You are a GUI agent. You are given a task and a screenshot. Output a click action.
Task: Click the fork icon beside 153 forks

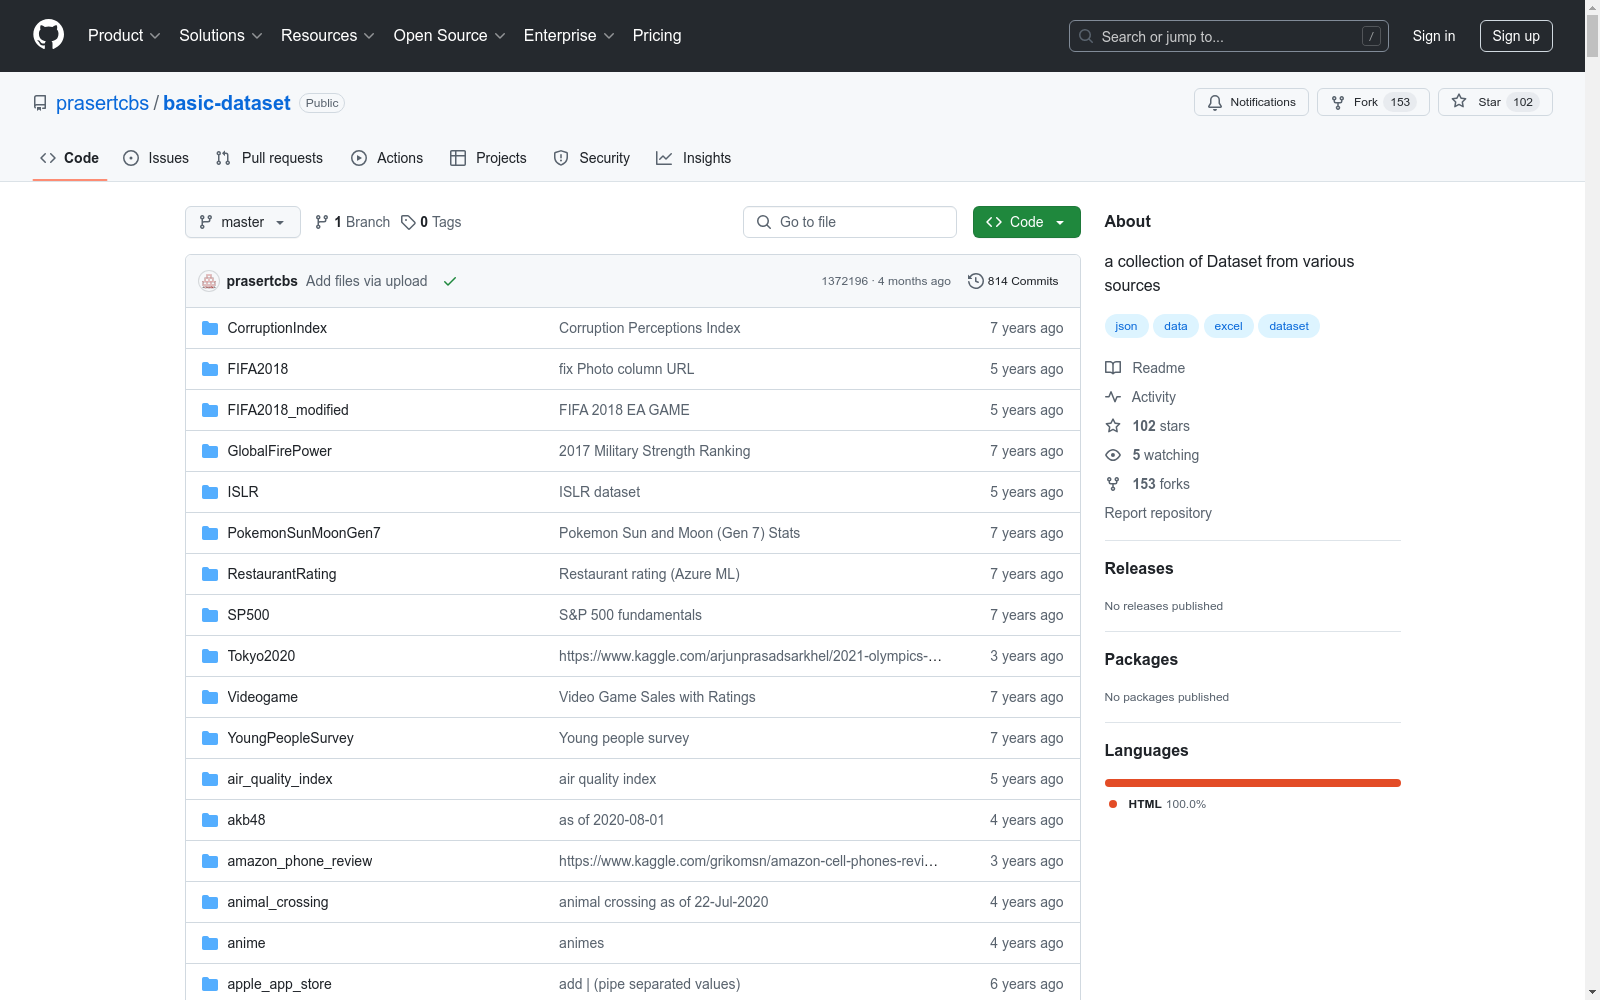[x=1113, y=484]
